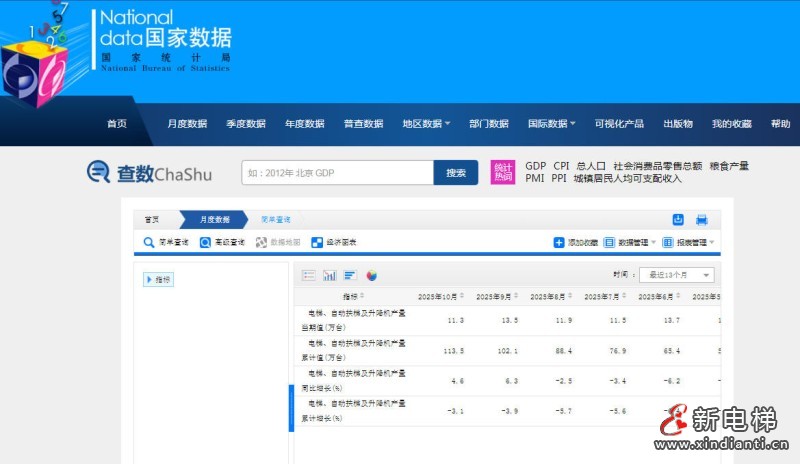
Task: Toggle sorting on the 指标 column header
Action: [x=353, y=296]
